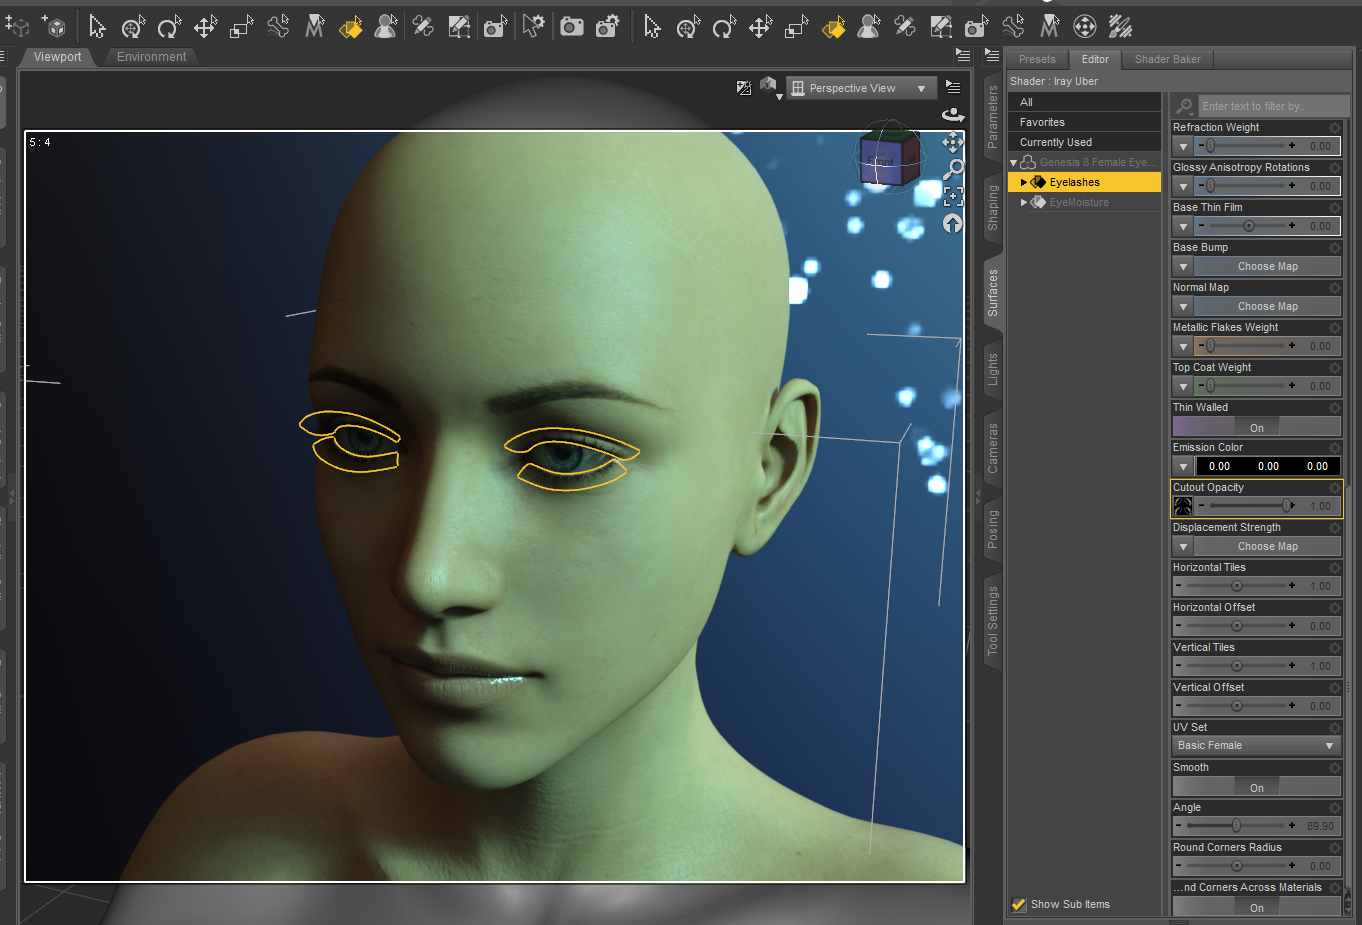The height and width of the screenshot is (925, 1362).
Task: Select the Universal manipulator tool
Action: [133, 27]
